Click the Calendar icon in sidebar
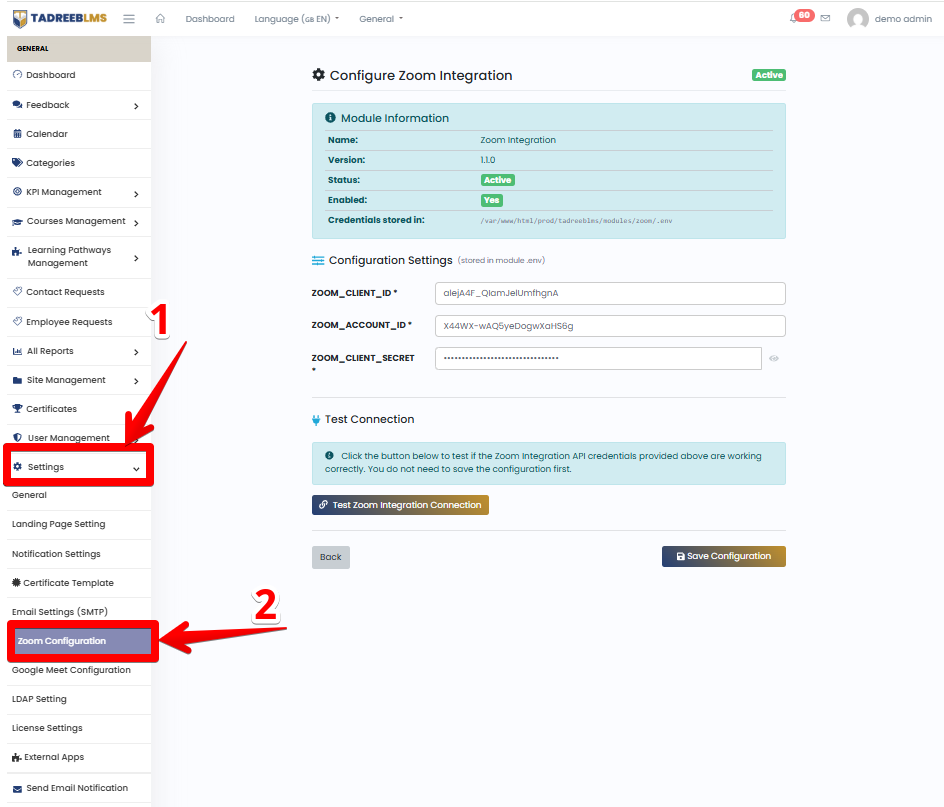 (17, 134)
